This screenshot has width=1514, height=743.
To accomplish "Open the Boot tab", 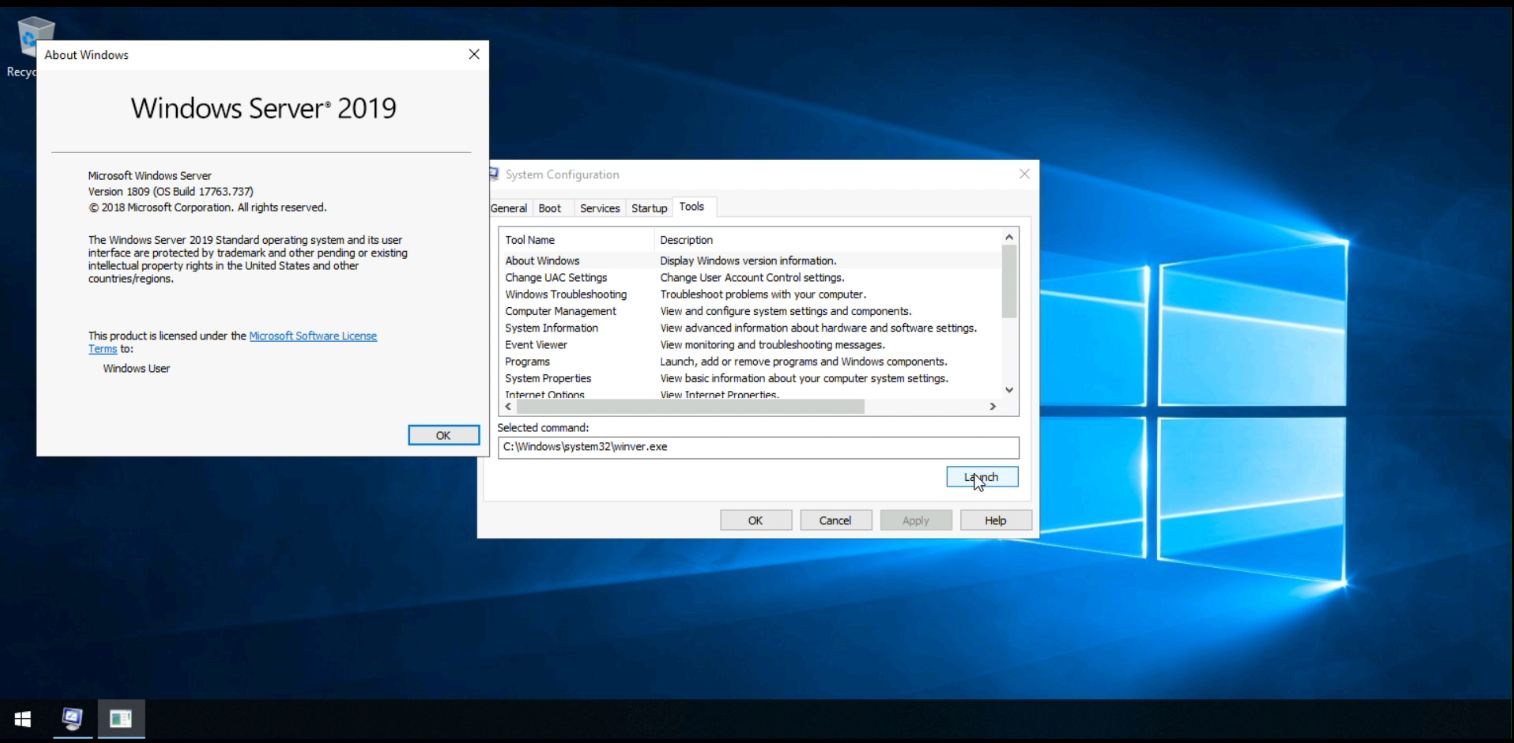I will click(x=550, y=208).
